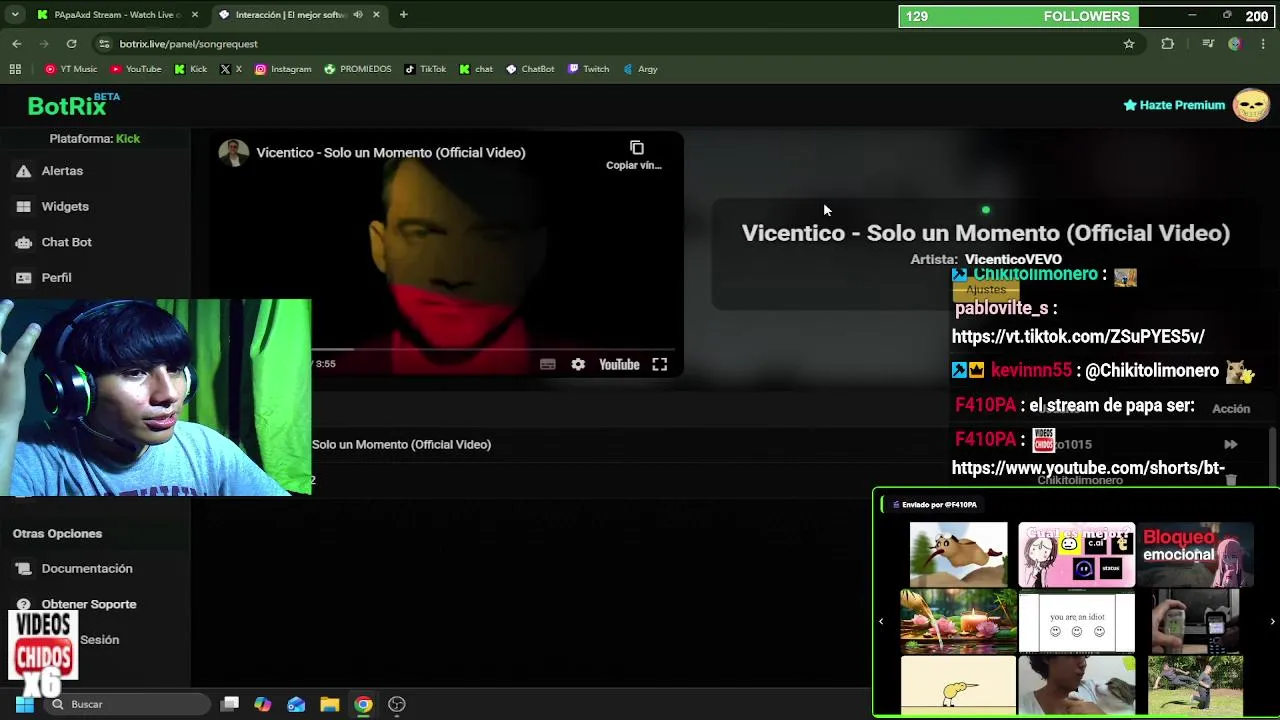Open YouTube player settings gear
The image size is (1280, 720).
[578, 364]
